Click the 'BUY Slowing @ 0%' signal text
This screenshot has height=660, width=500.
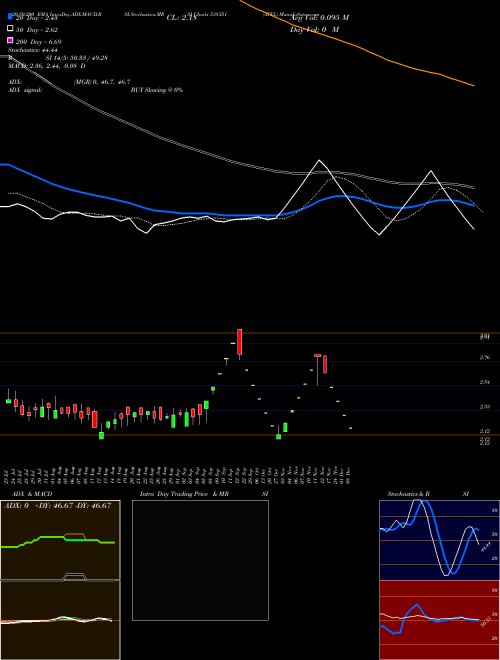tap(157, 90)
